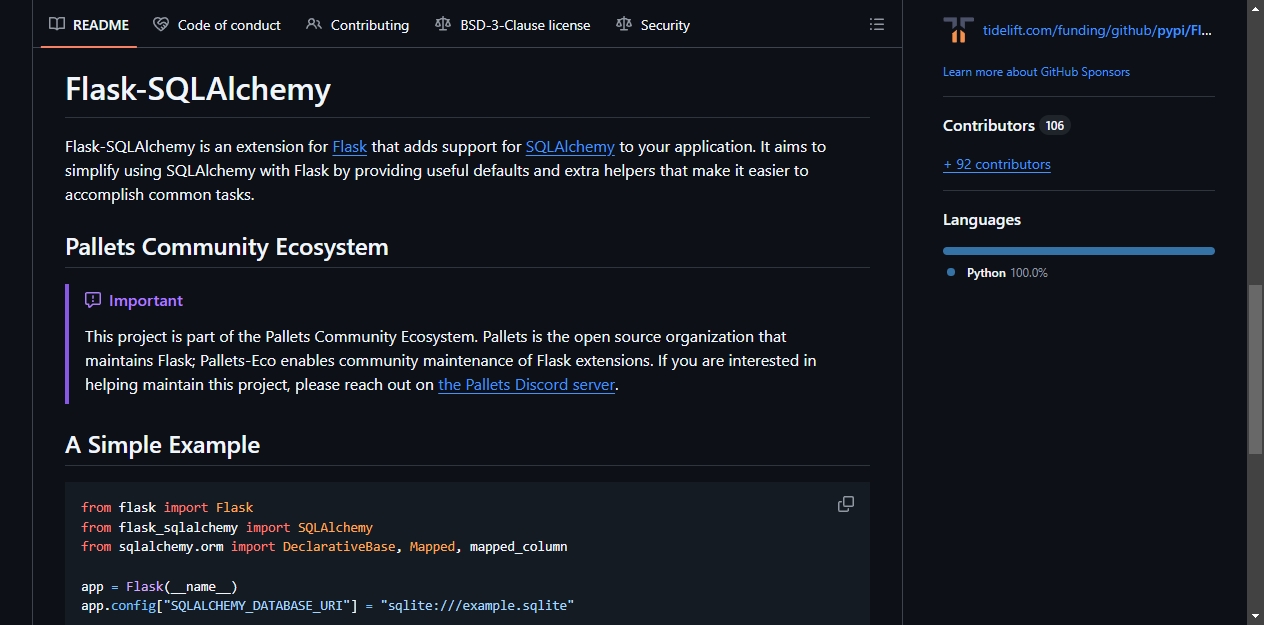
Task: Follow the Flask link
Action: 350,146
